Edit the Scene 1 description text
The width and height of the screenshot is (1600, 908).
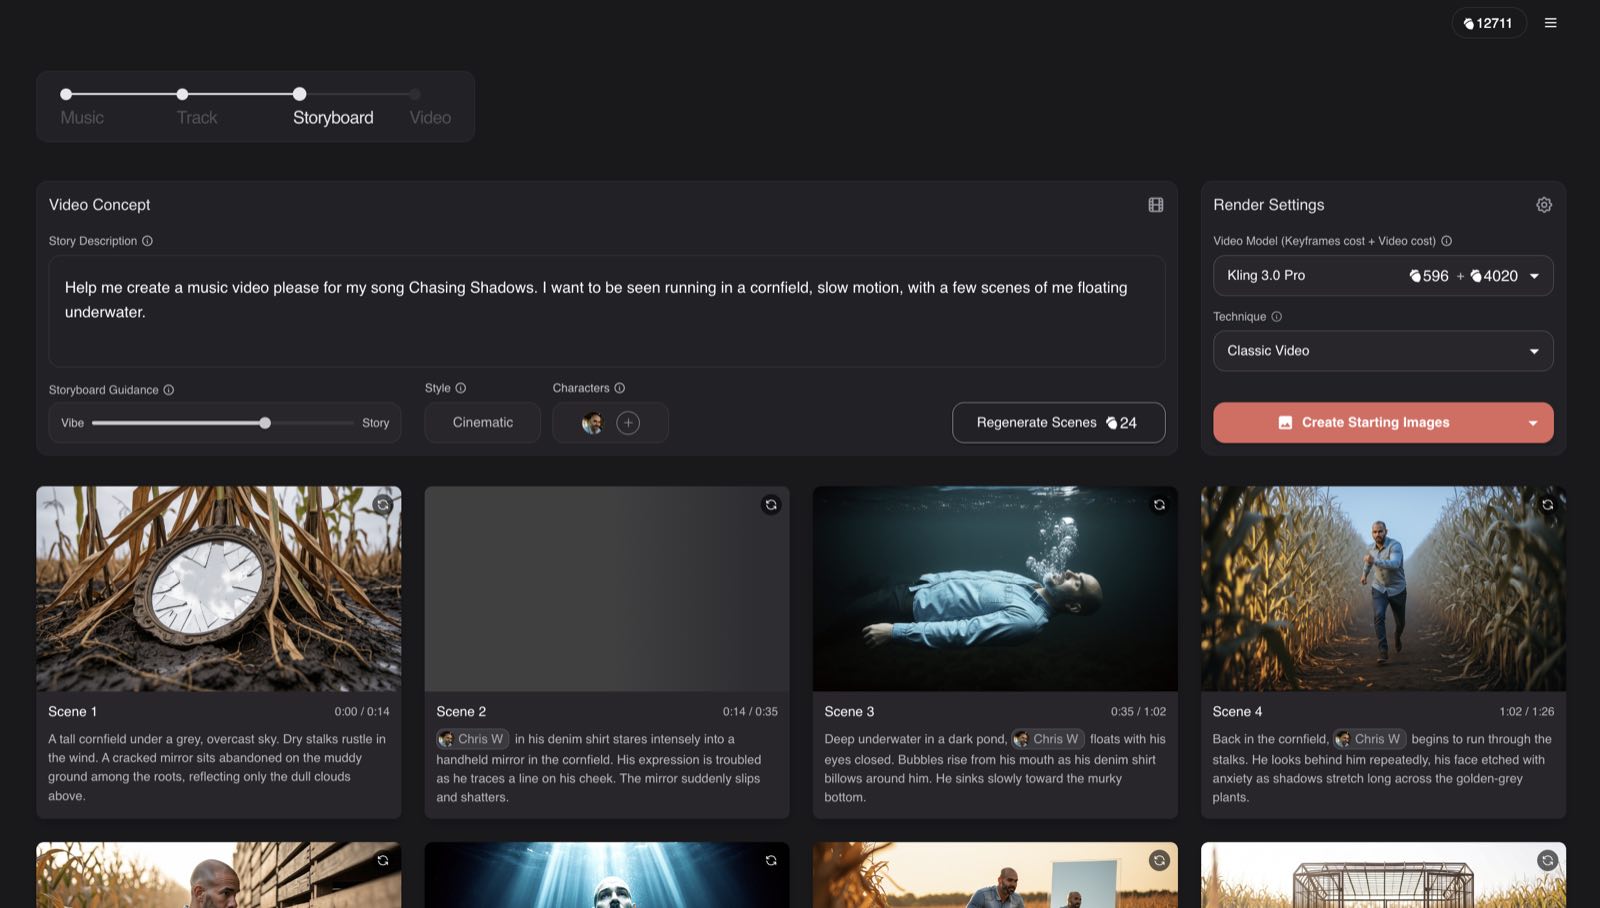point(218,767)
